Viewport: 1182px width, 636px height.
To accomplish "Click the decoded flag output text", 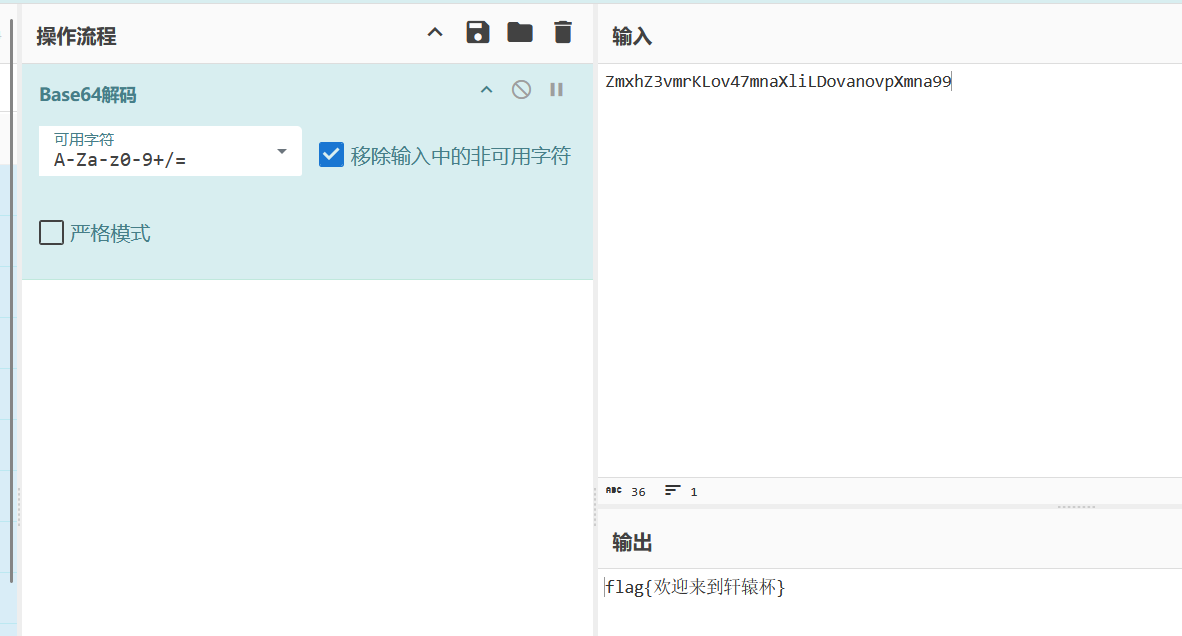I will tap(696, 588).
